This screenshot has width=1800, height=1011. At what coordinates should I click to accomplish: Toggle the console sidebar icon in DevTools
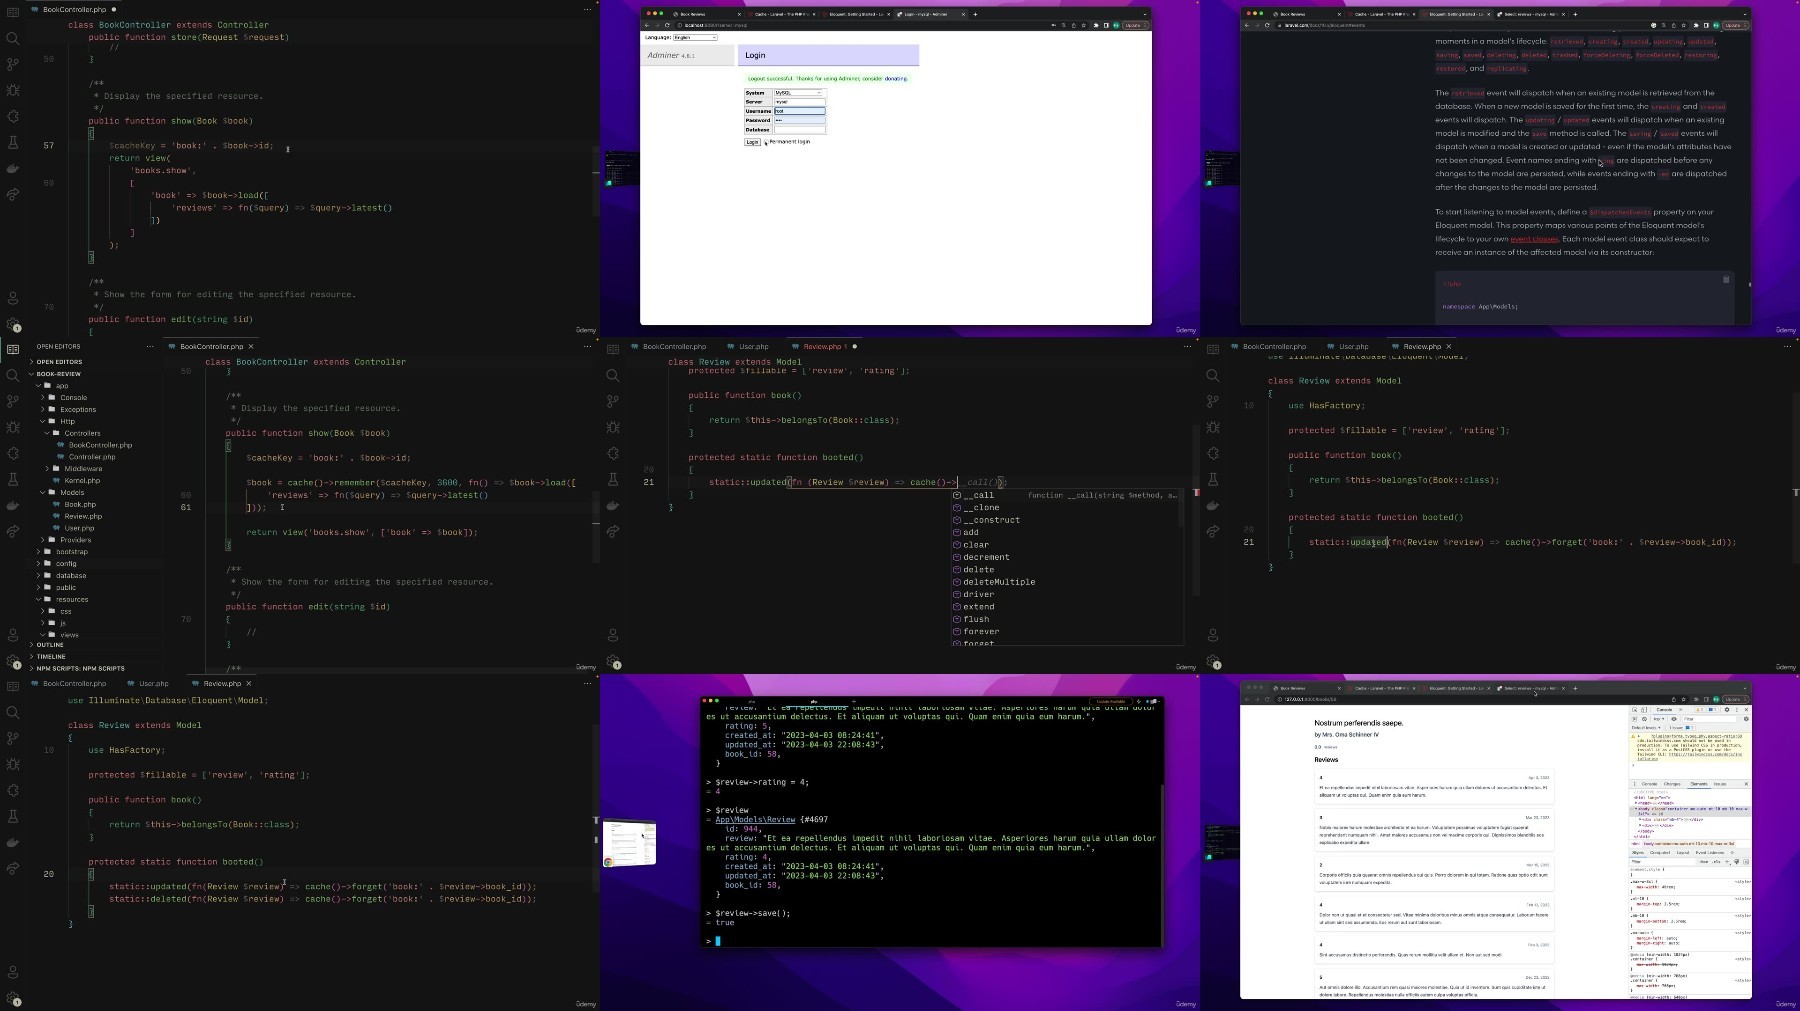click(x=1634, y=719)
